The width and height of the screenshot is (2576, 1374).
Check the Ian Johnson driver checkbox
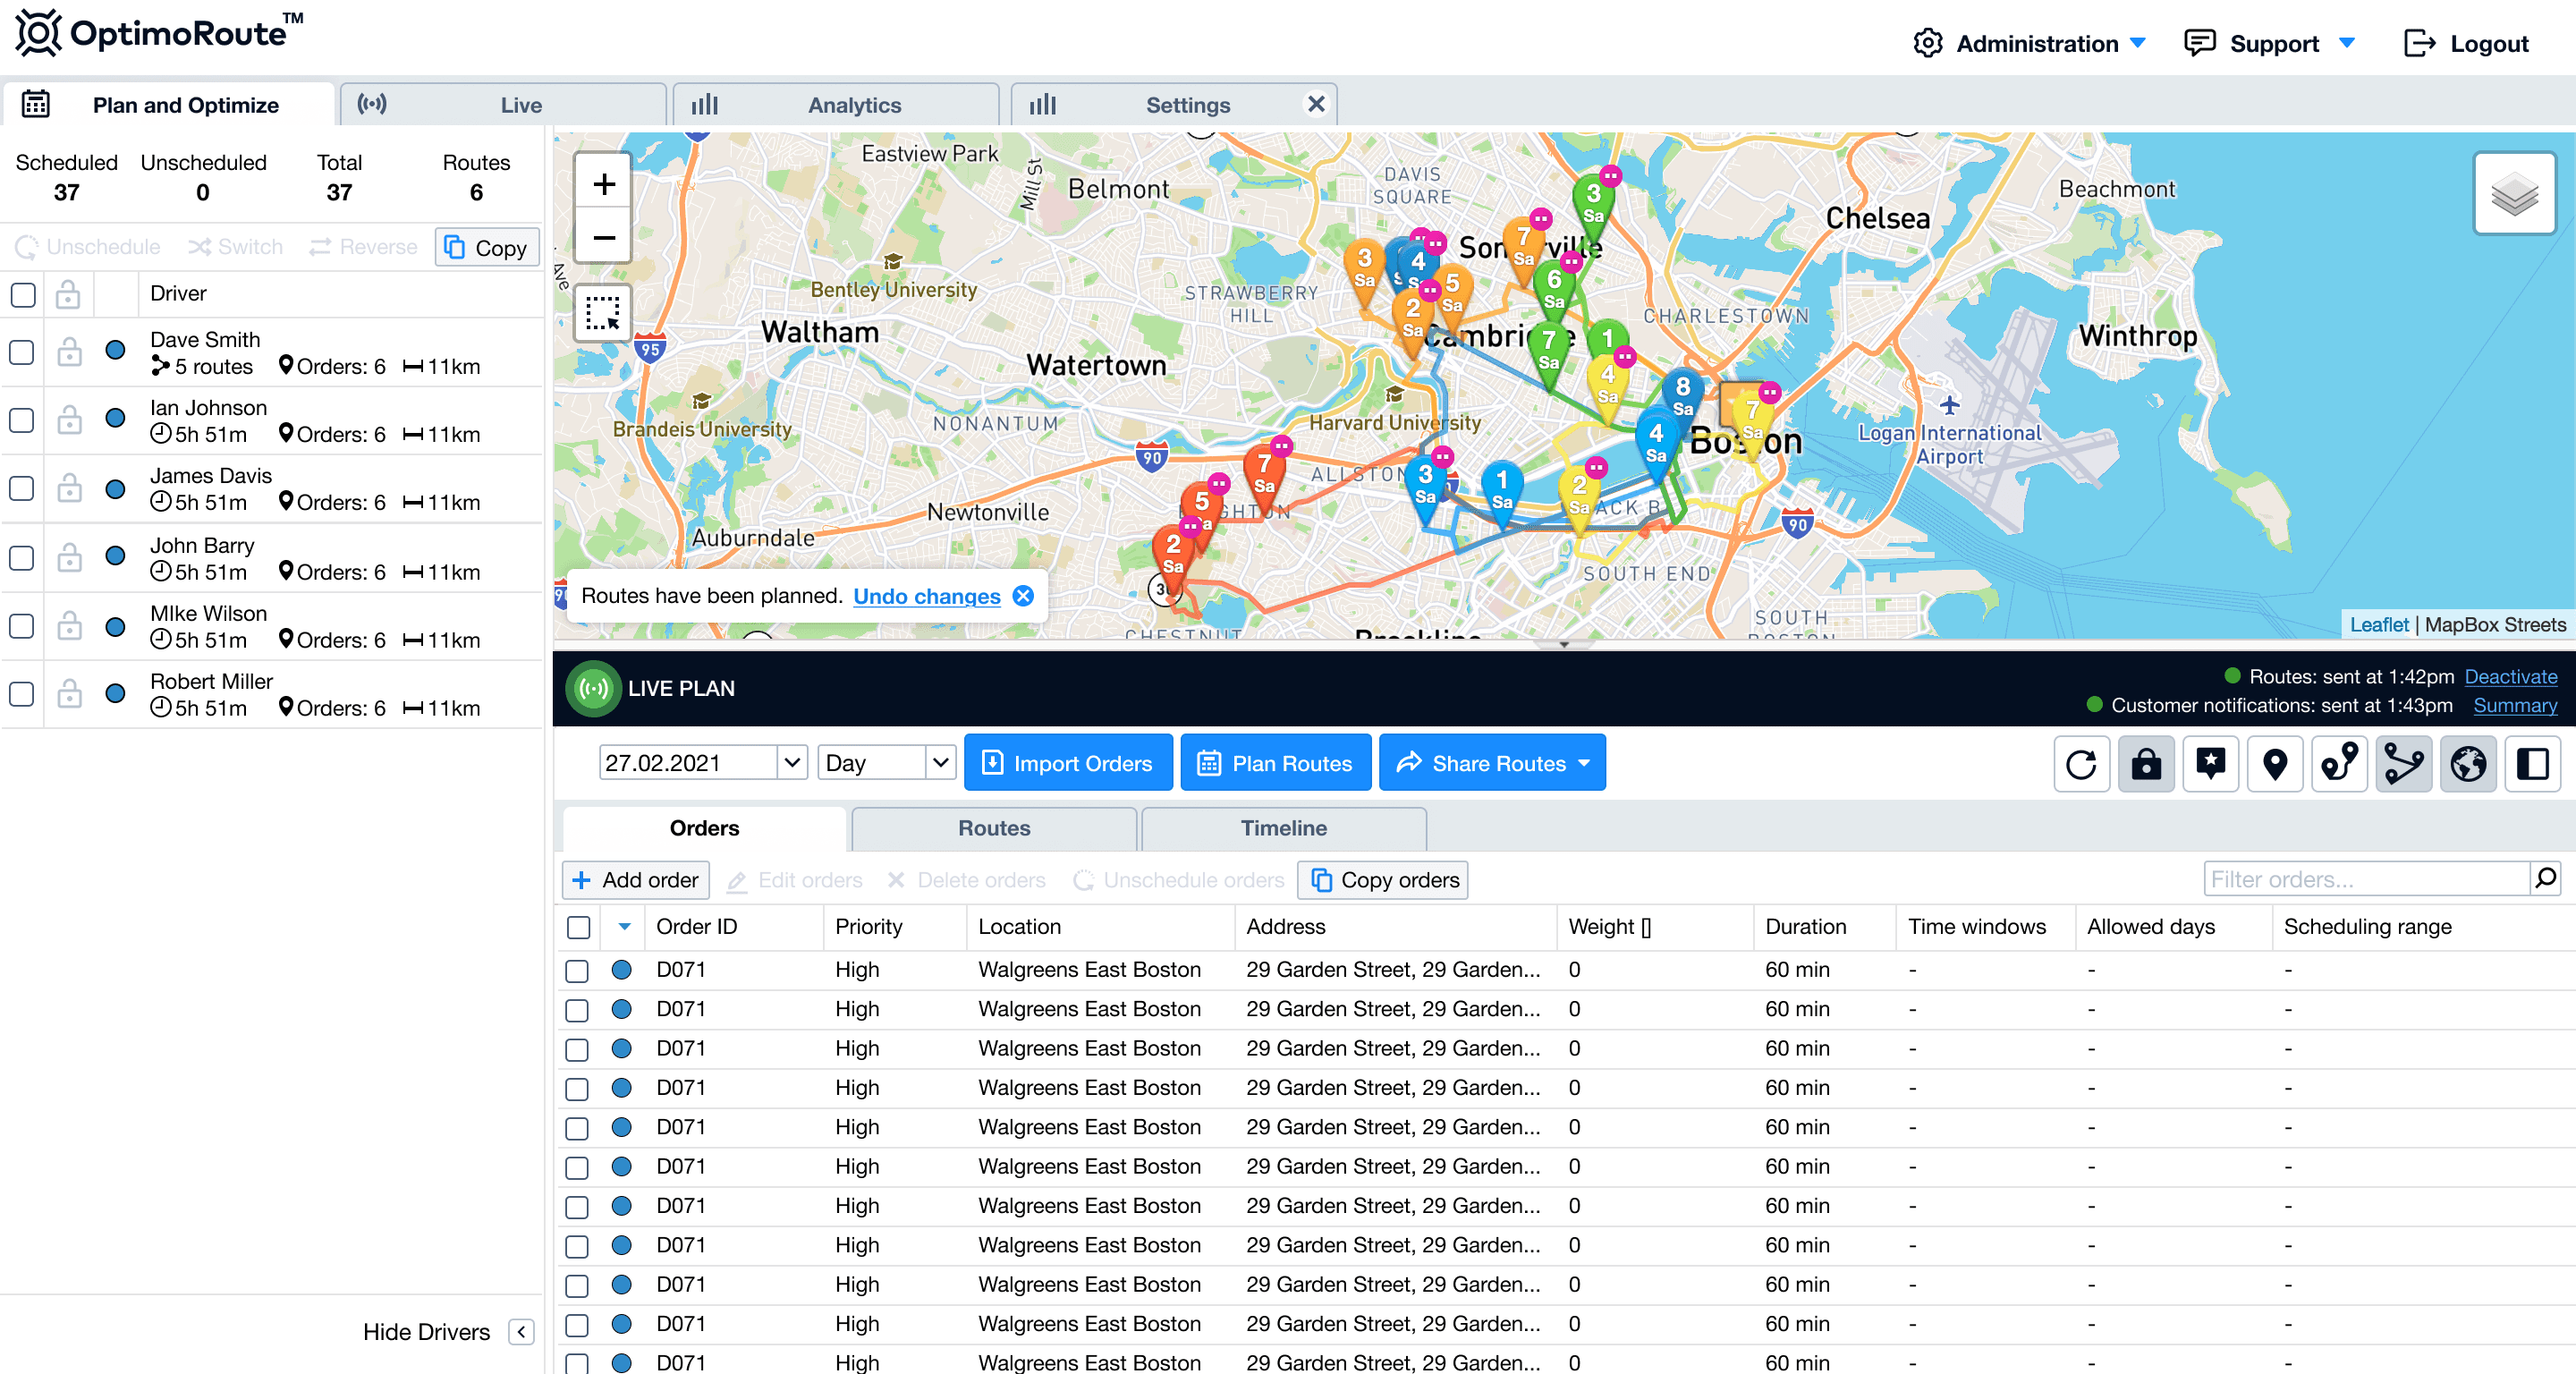coord(22,420)
